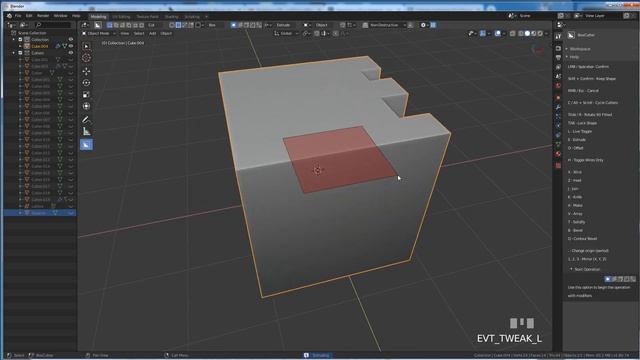Image resolution: width=640 pixels, height=360 pixels.
Task: Open the Edit menu
Action: point(29,16)
